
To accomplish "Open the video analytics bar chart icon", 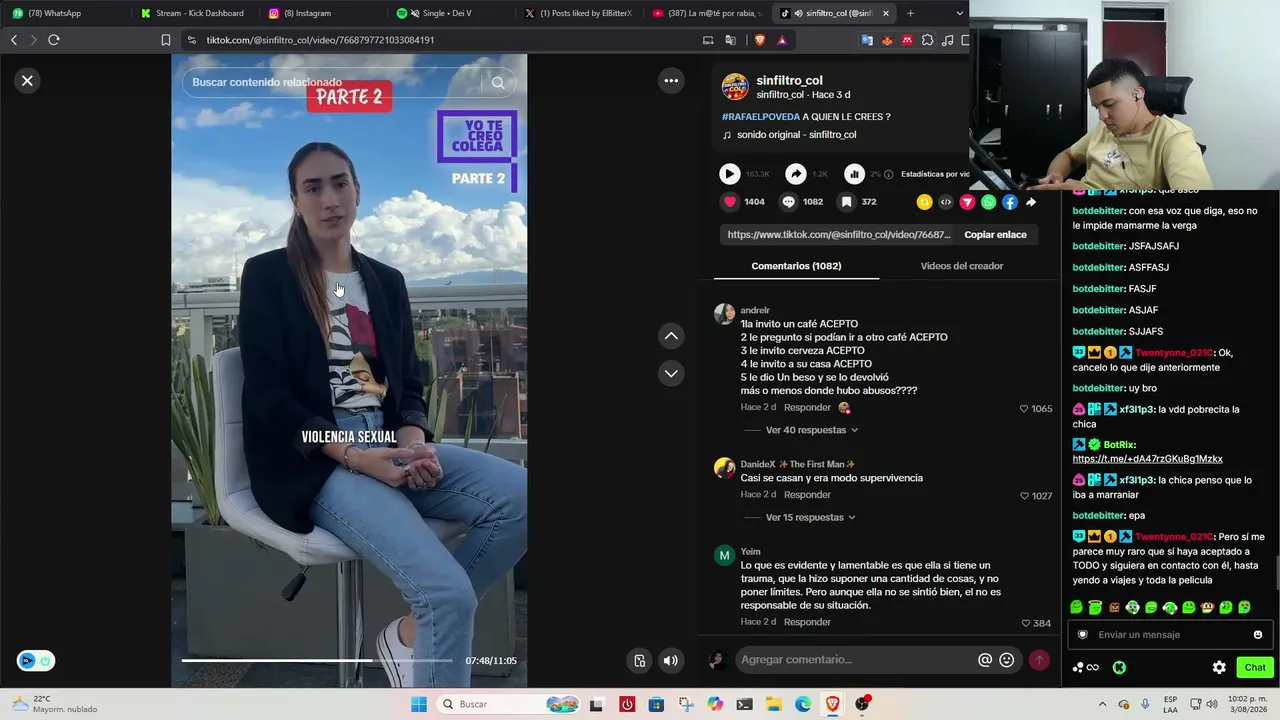I will (854, 174).
